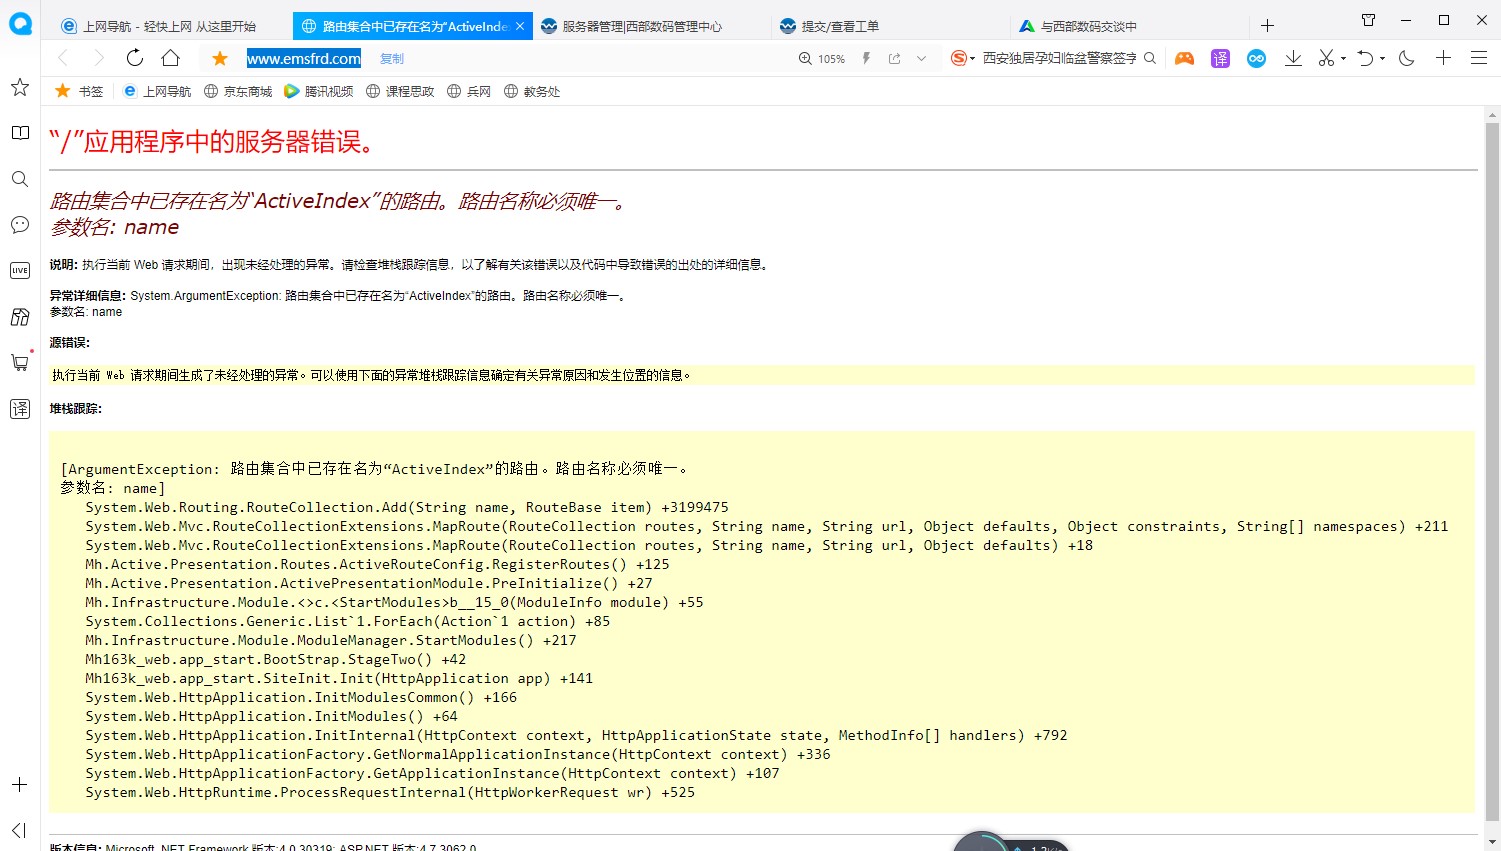Viewport: 1501px width, 851px height.
Task: Open the browser main hamburger menu
Action: pos(1479,58)
